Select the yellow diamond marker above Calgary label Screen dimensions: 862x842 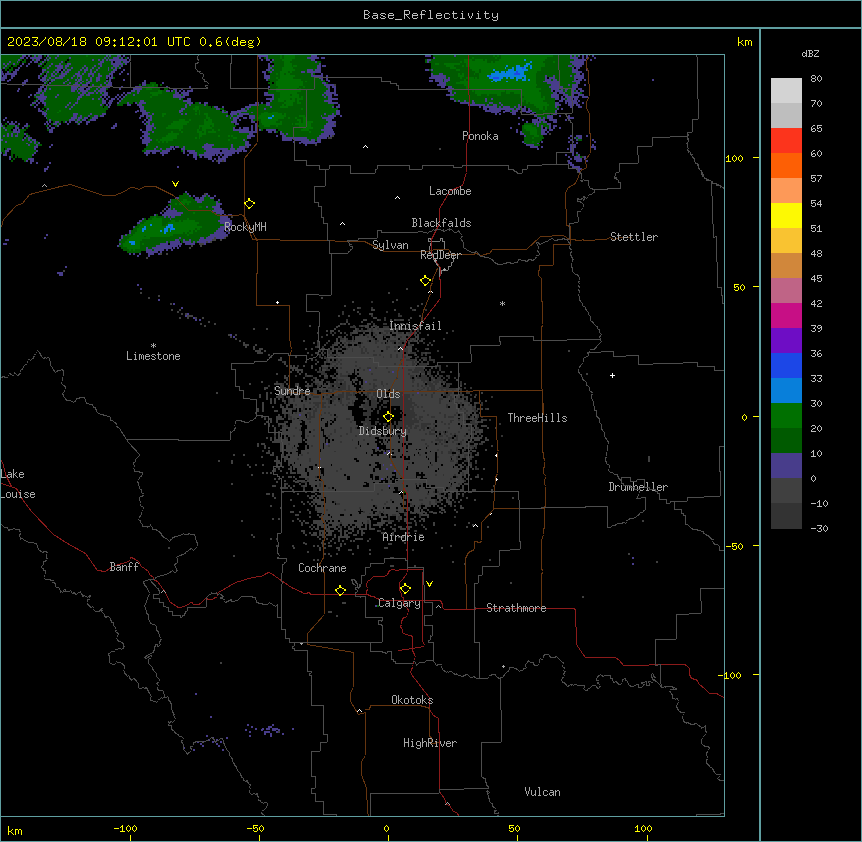tap(405, 589)
